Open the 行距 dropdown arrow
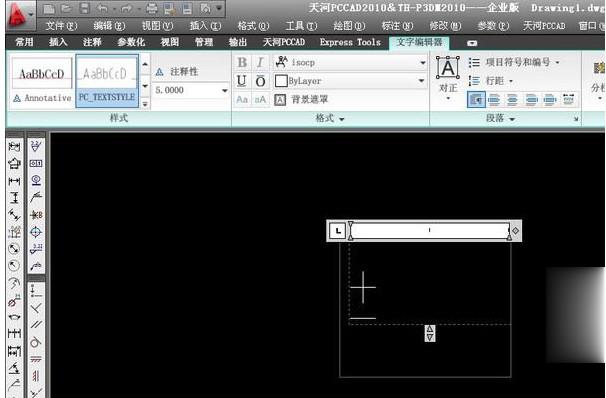The width and height of the screenshot is (606, 398). 511,81
